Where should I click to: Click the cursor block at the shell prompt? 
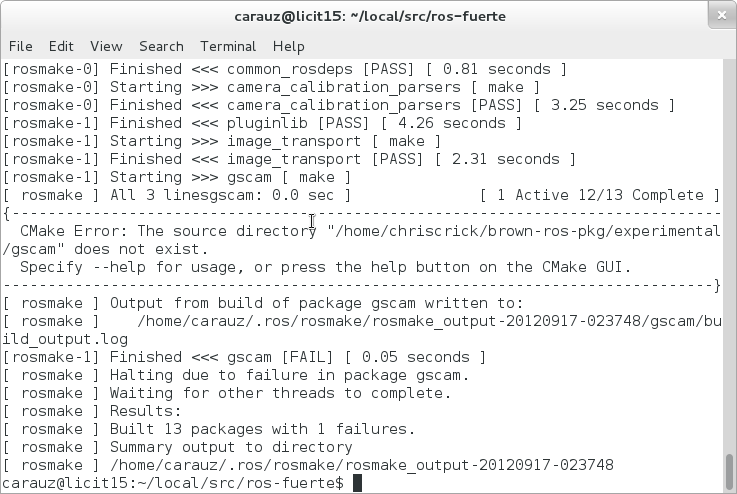coord(360,484)
